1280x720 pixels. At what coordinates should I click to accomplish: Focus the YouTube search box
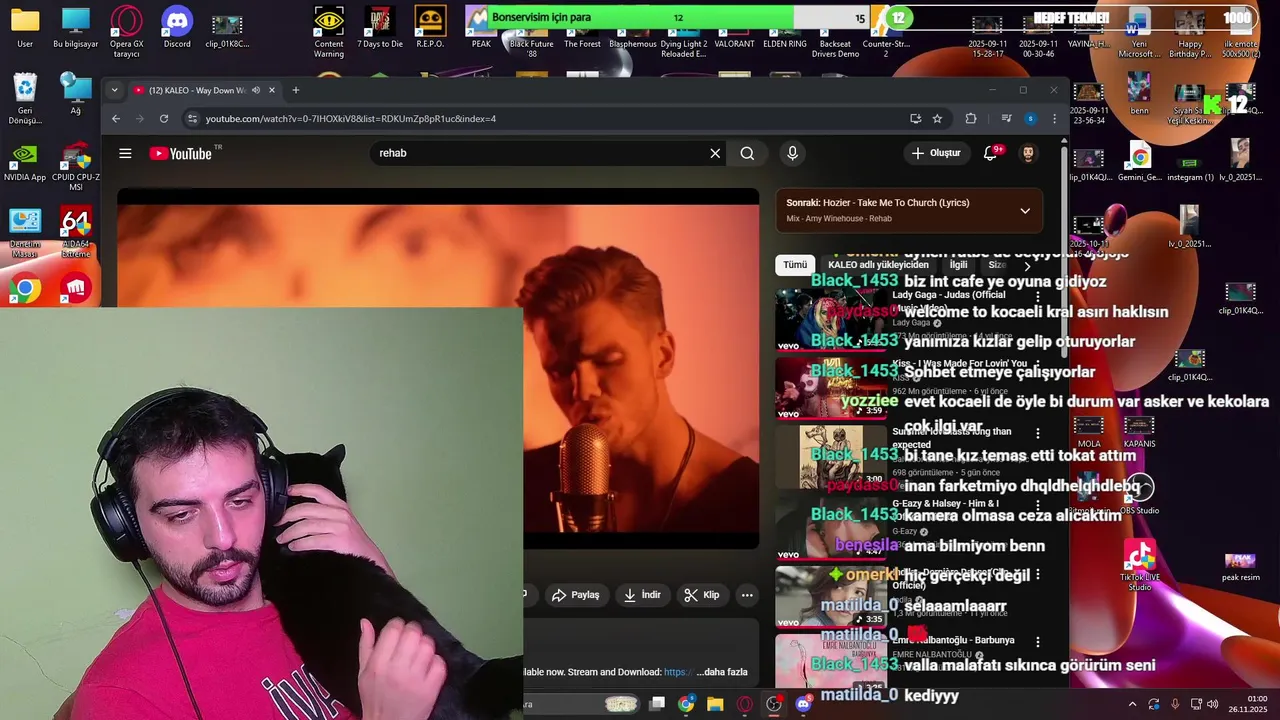click(540, 153)
